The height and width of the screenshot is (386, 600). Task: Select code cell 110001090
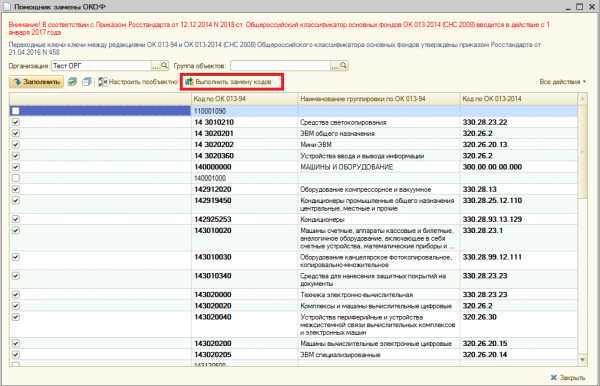point(244,111)
